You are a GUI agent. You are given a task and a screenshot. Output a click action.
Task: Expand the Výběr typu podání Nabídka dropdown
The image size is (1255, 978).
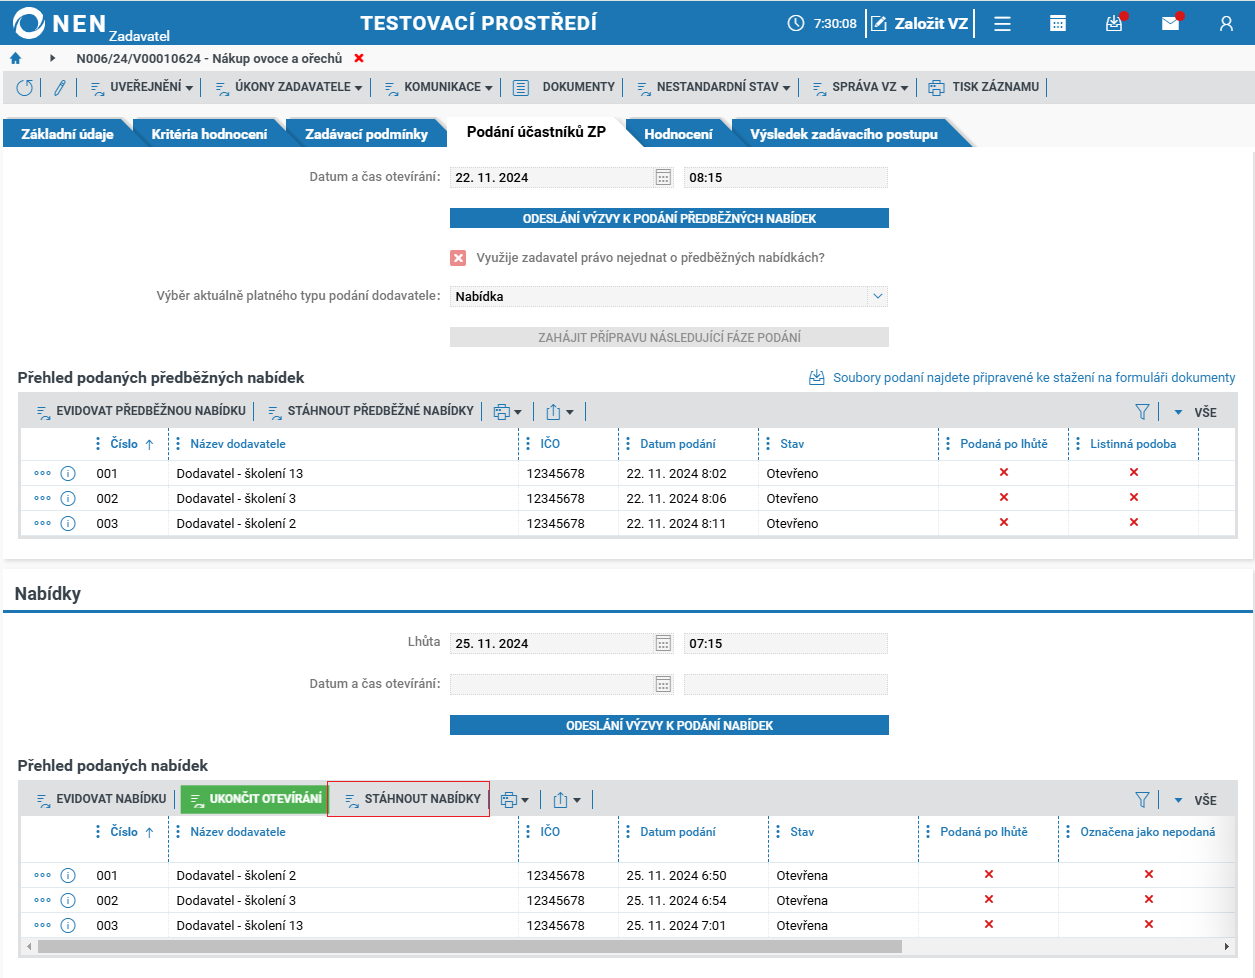pos(878,296)
